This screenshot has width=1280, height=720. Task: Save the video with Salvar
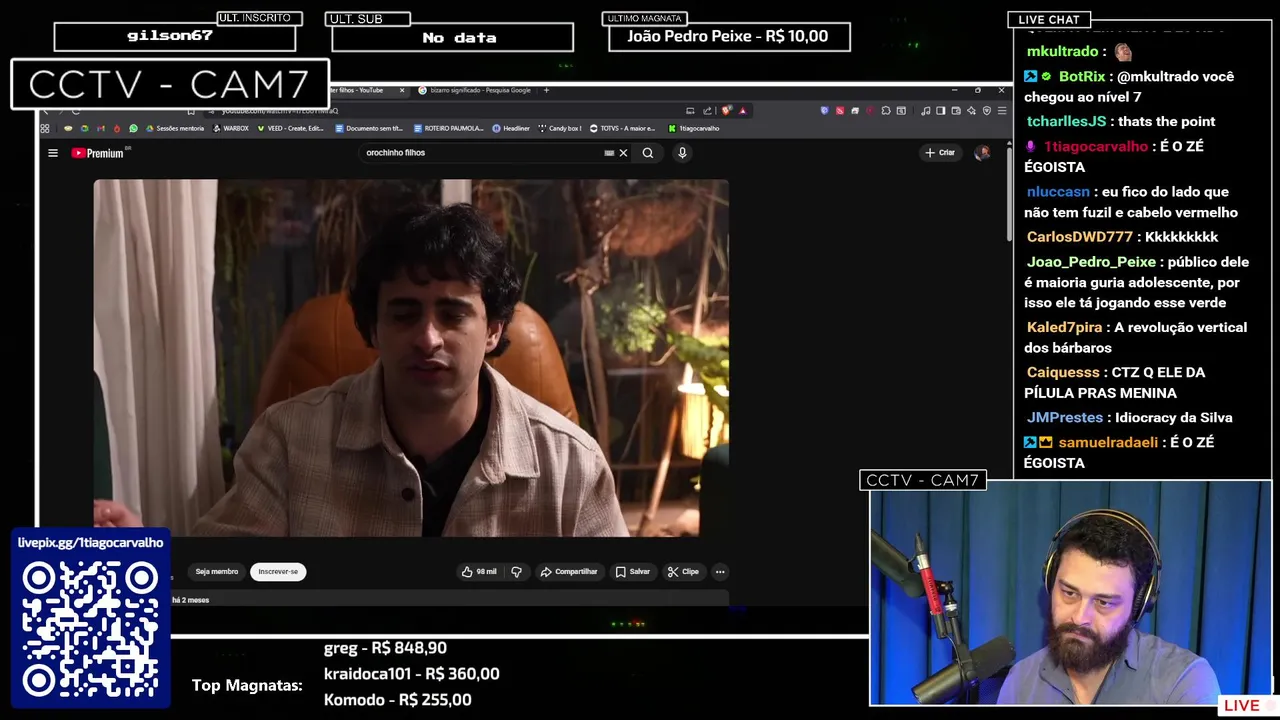tap(633, 572)
